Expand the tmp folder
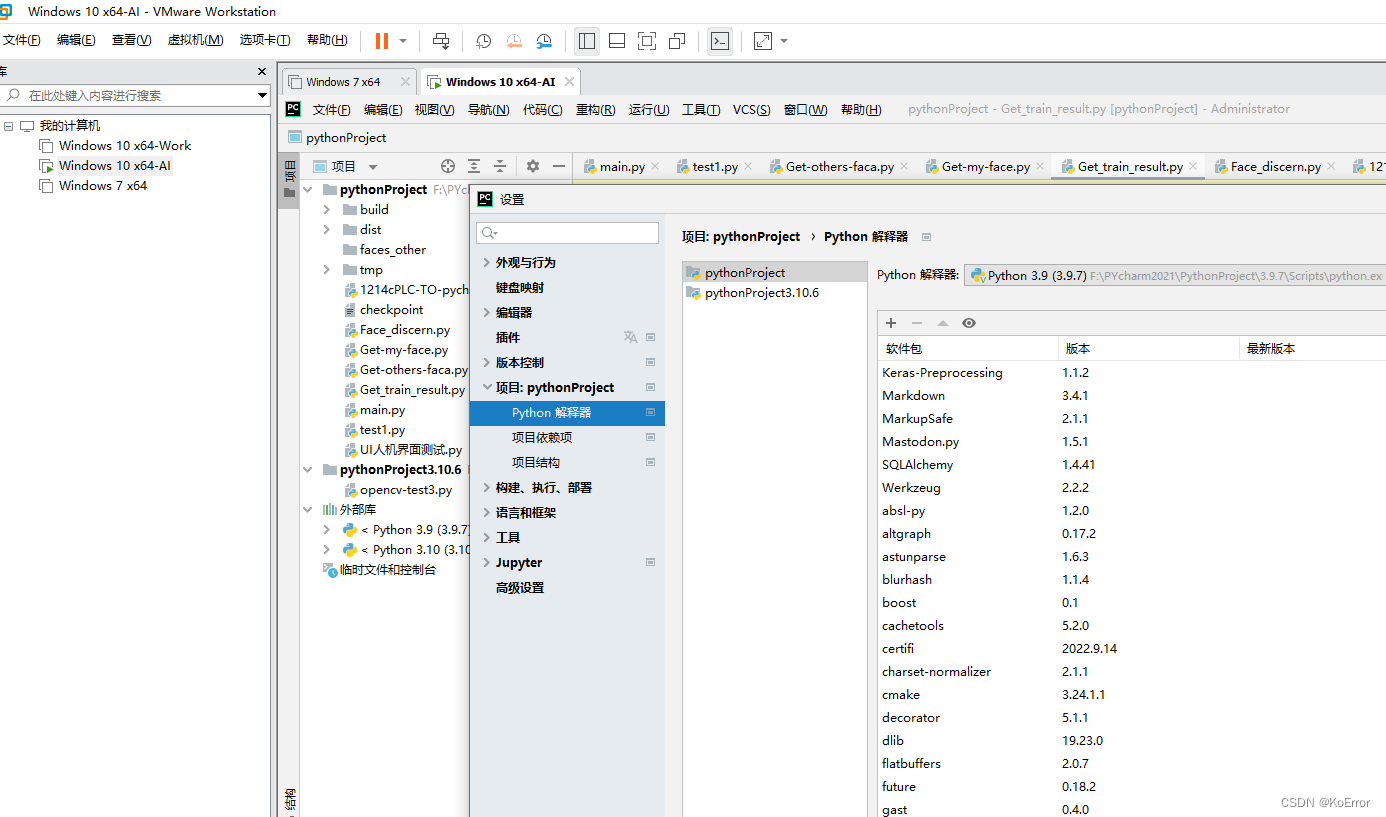 (327, 270)
